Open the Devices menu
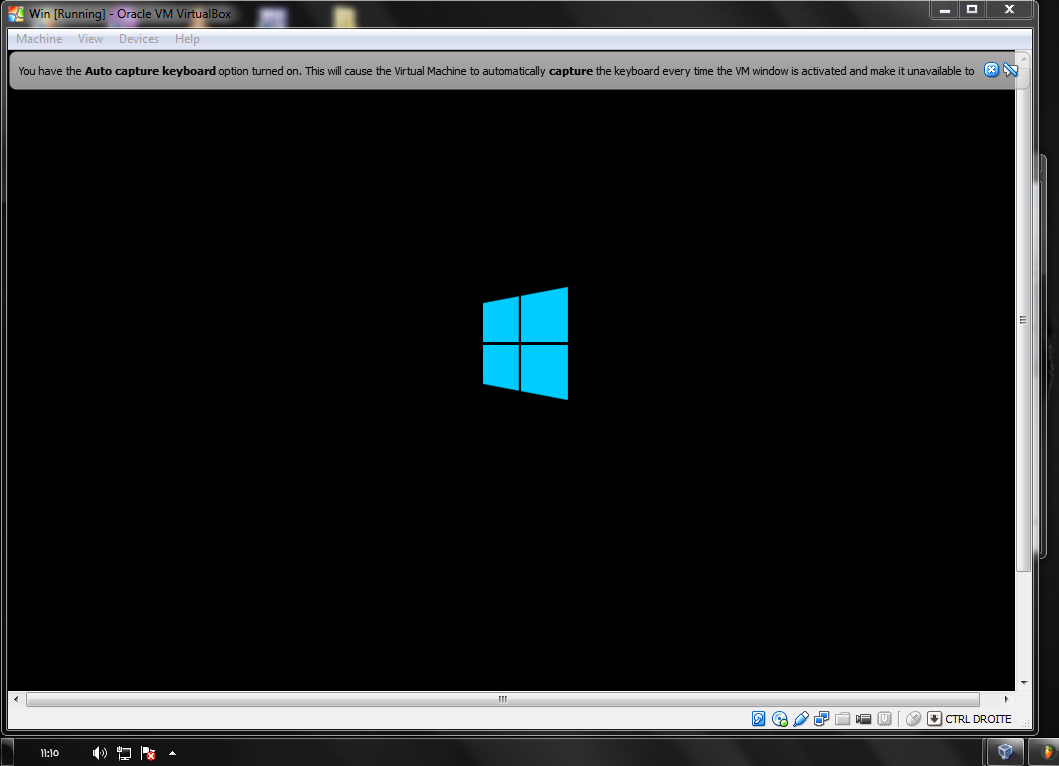Viewport: 1059px width, 766px height. [x=139, y=39]
